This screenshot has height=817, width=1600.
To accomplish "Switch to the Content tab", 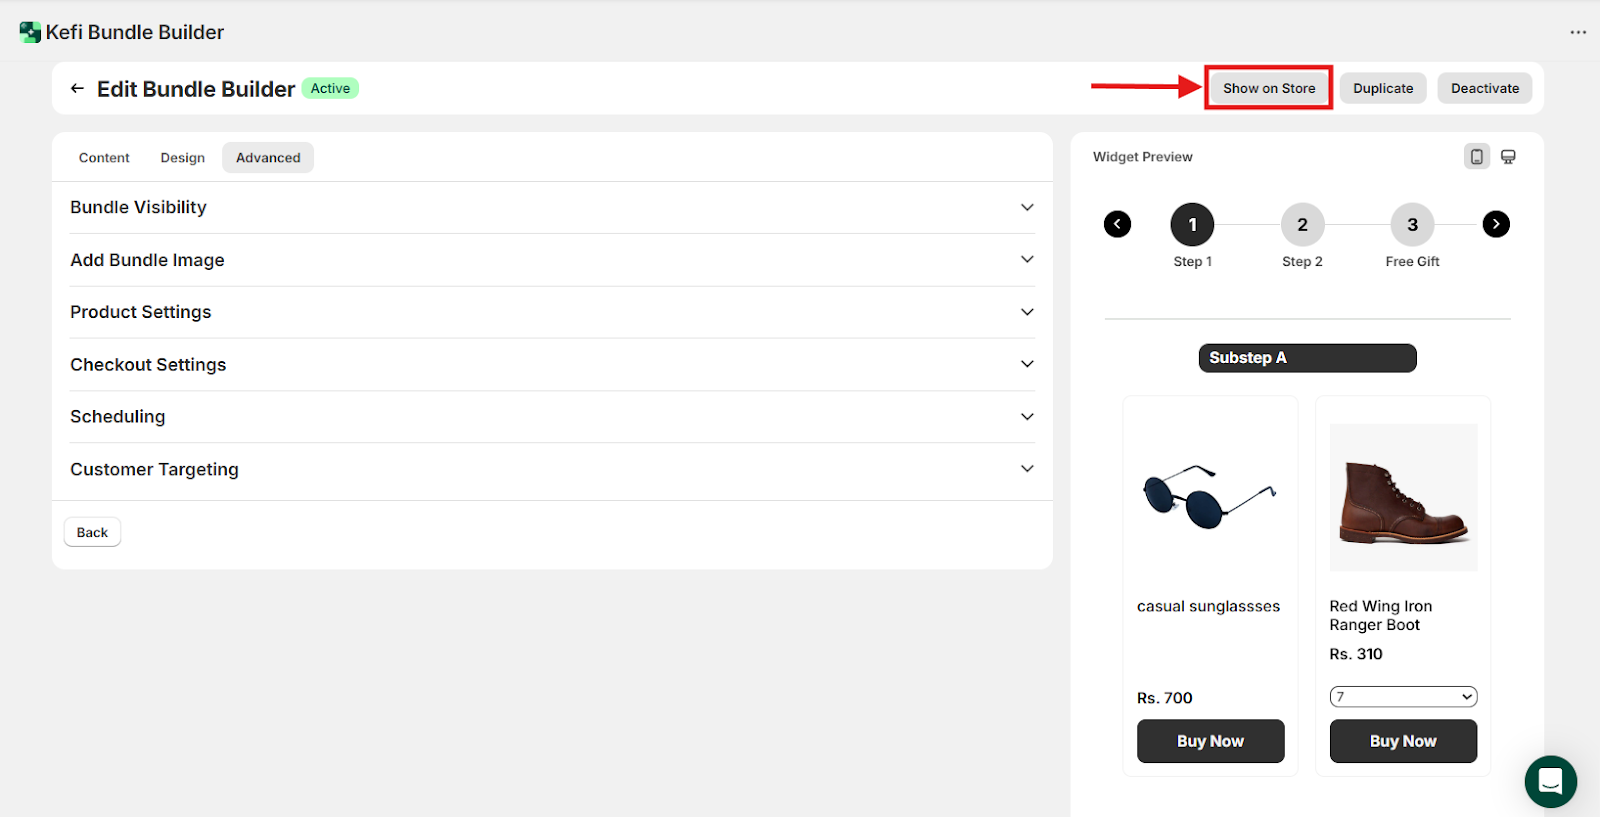I will [x=104, y=158].
